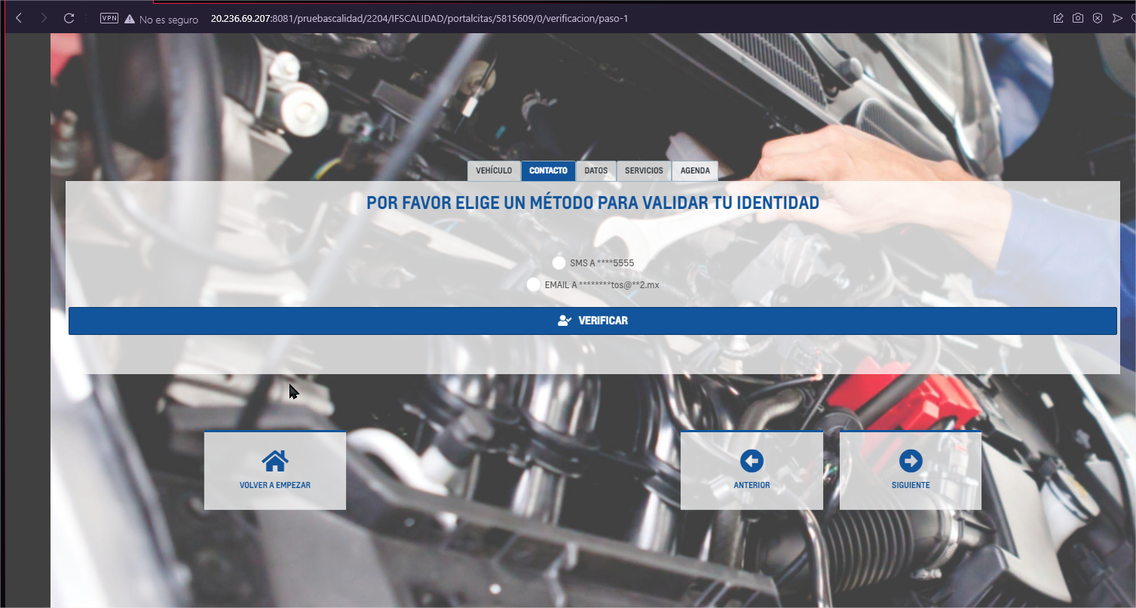Click the 'No es seguro' security label
The image size is (1136, 608).
(169, 20)
